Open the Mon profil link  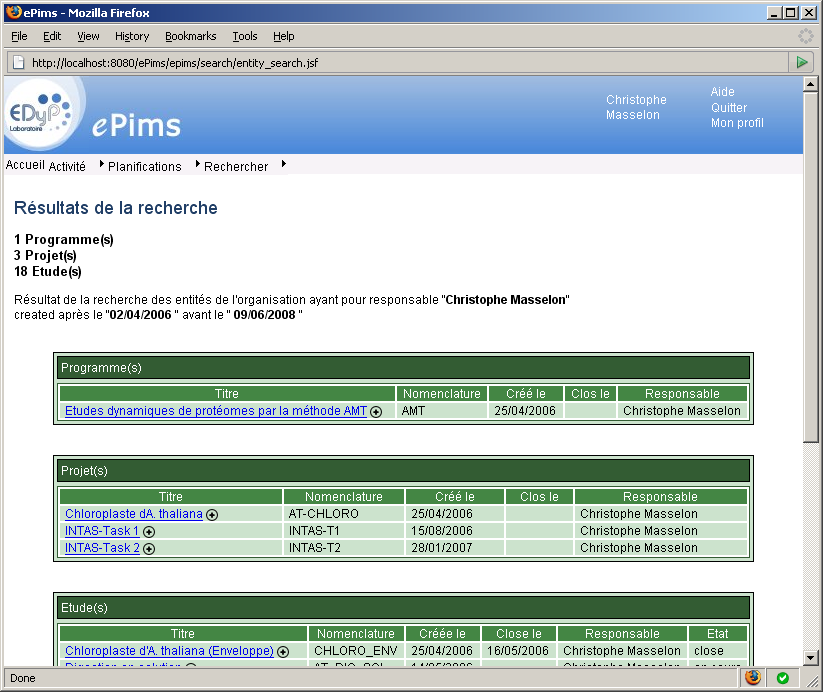pyautogui.click(x=738, y=123)
